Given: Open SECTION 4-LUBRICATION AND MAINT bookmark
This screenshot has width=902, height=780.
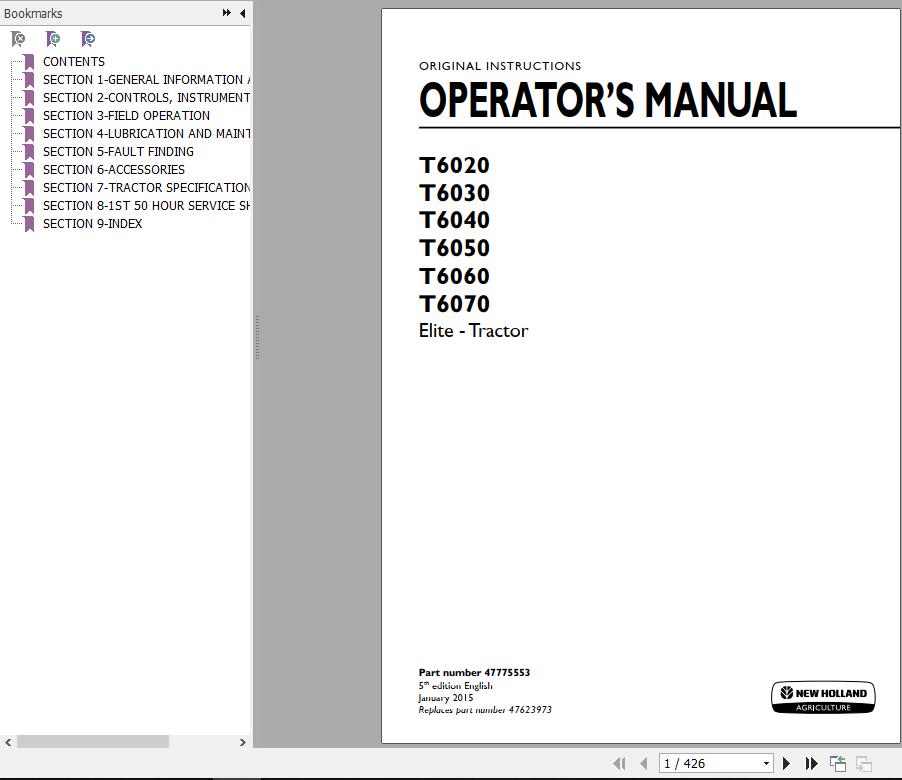Looking at the screenshot, I should (x=146, y=133).
